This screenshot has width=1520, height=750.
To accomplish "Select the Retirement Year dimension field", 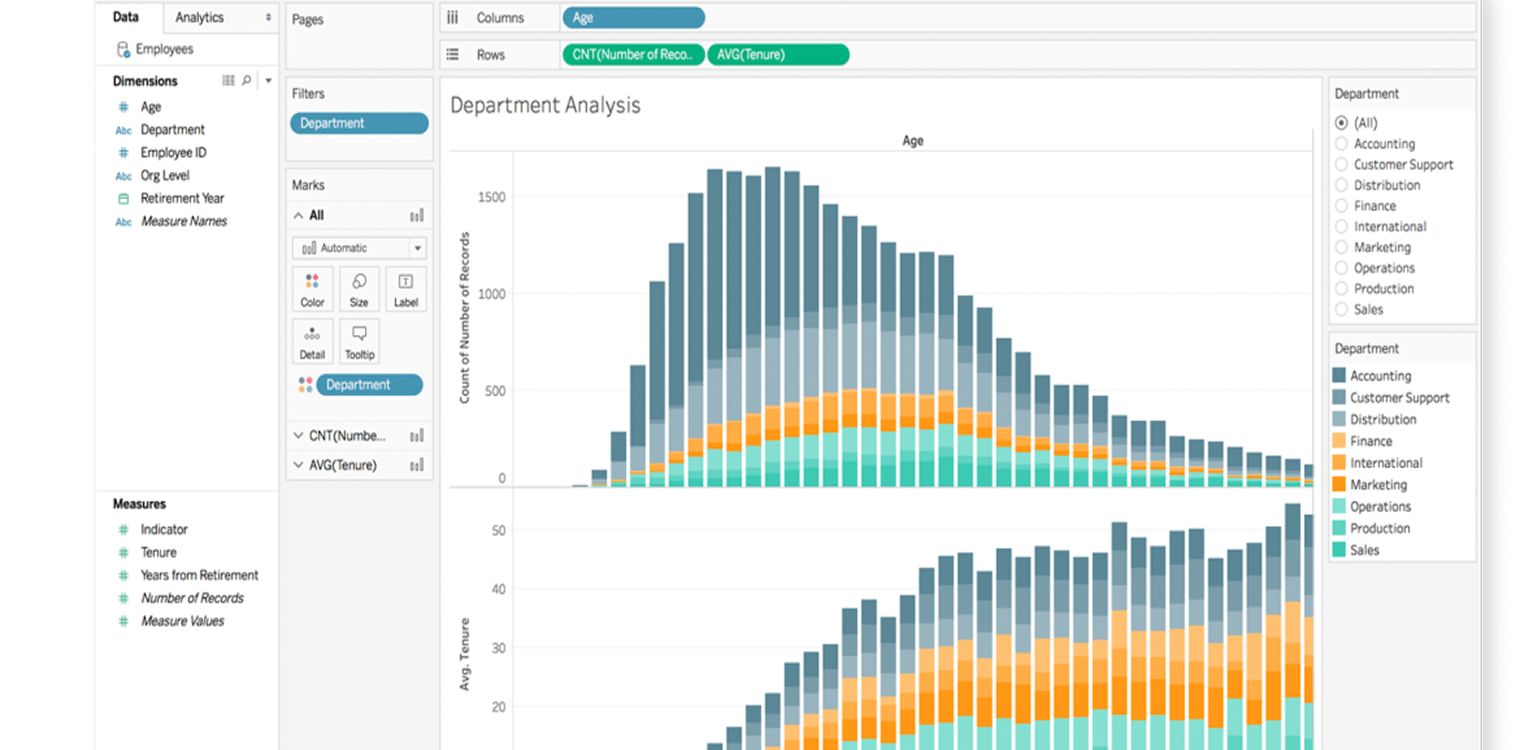I will click(182, 198).
